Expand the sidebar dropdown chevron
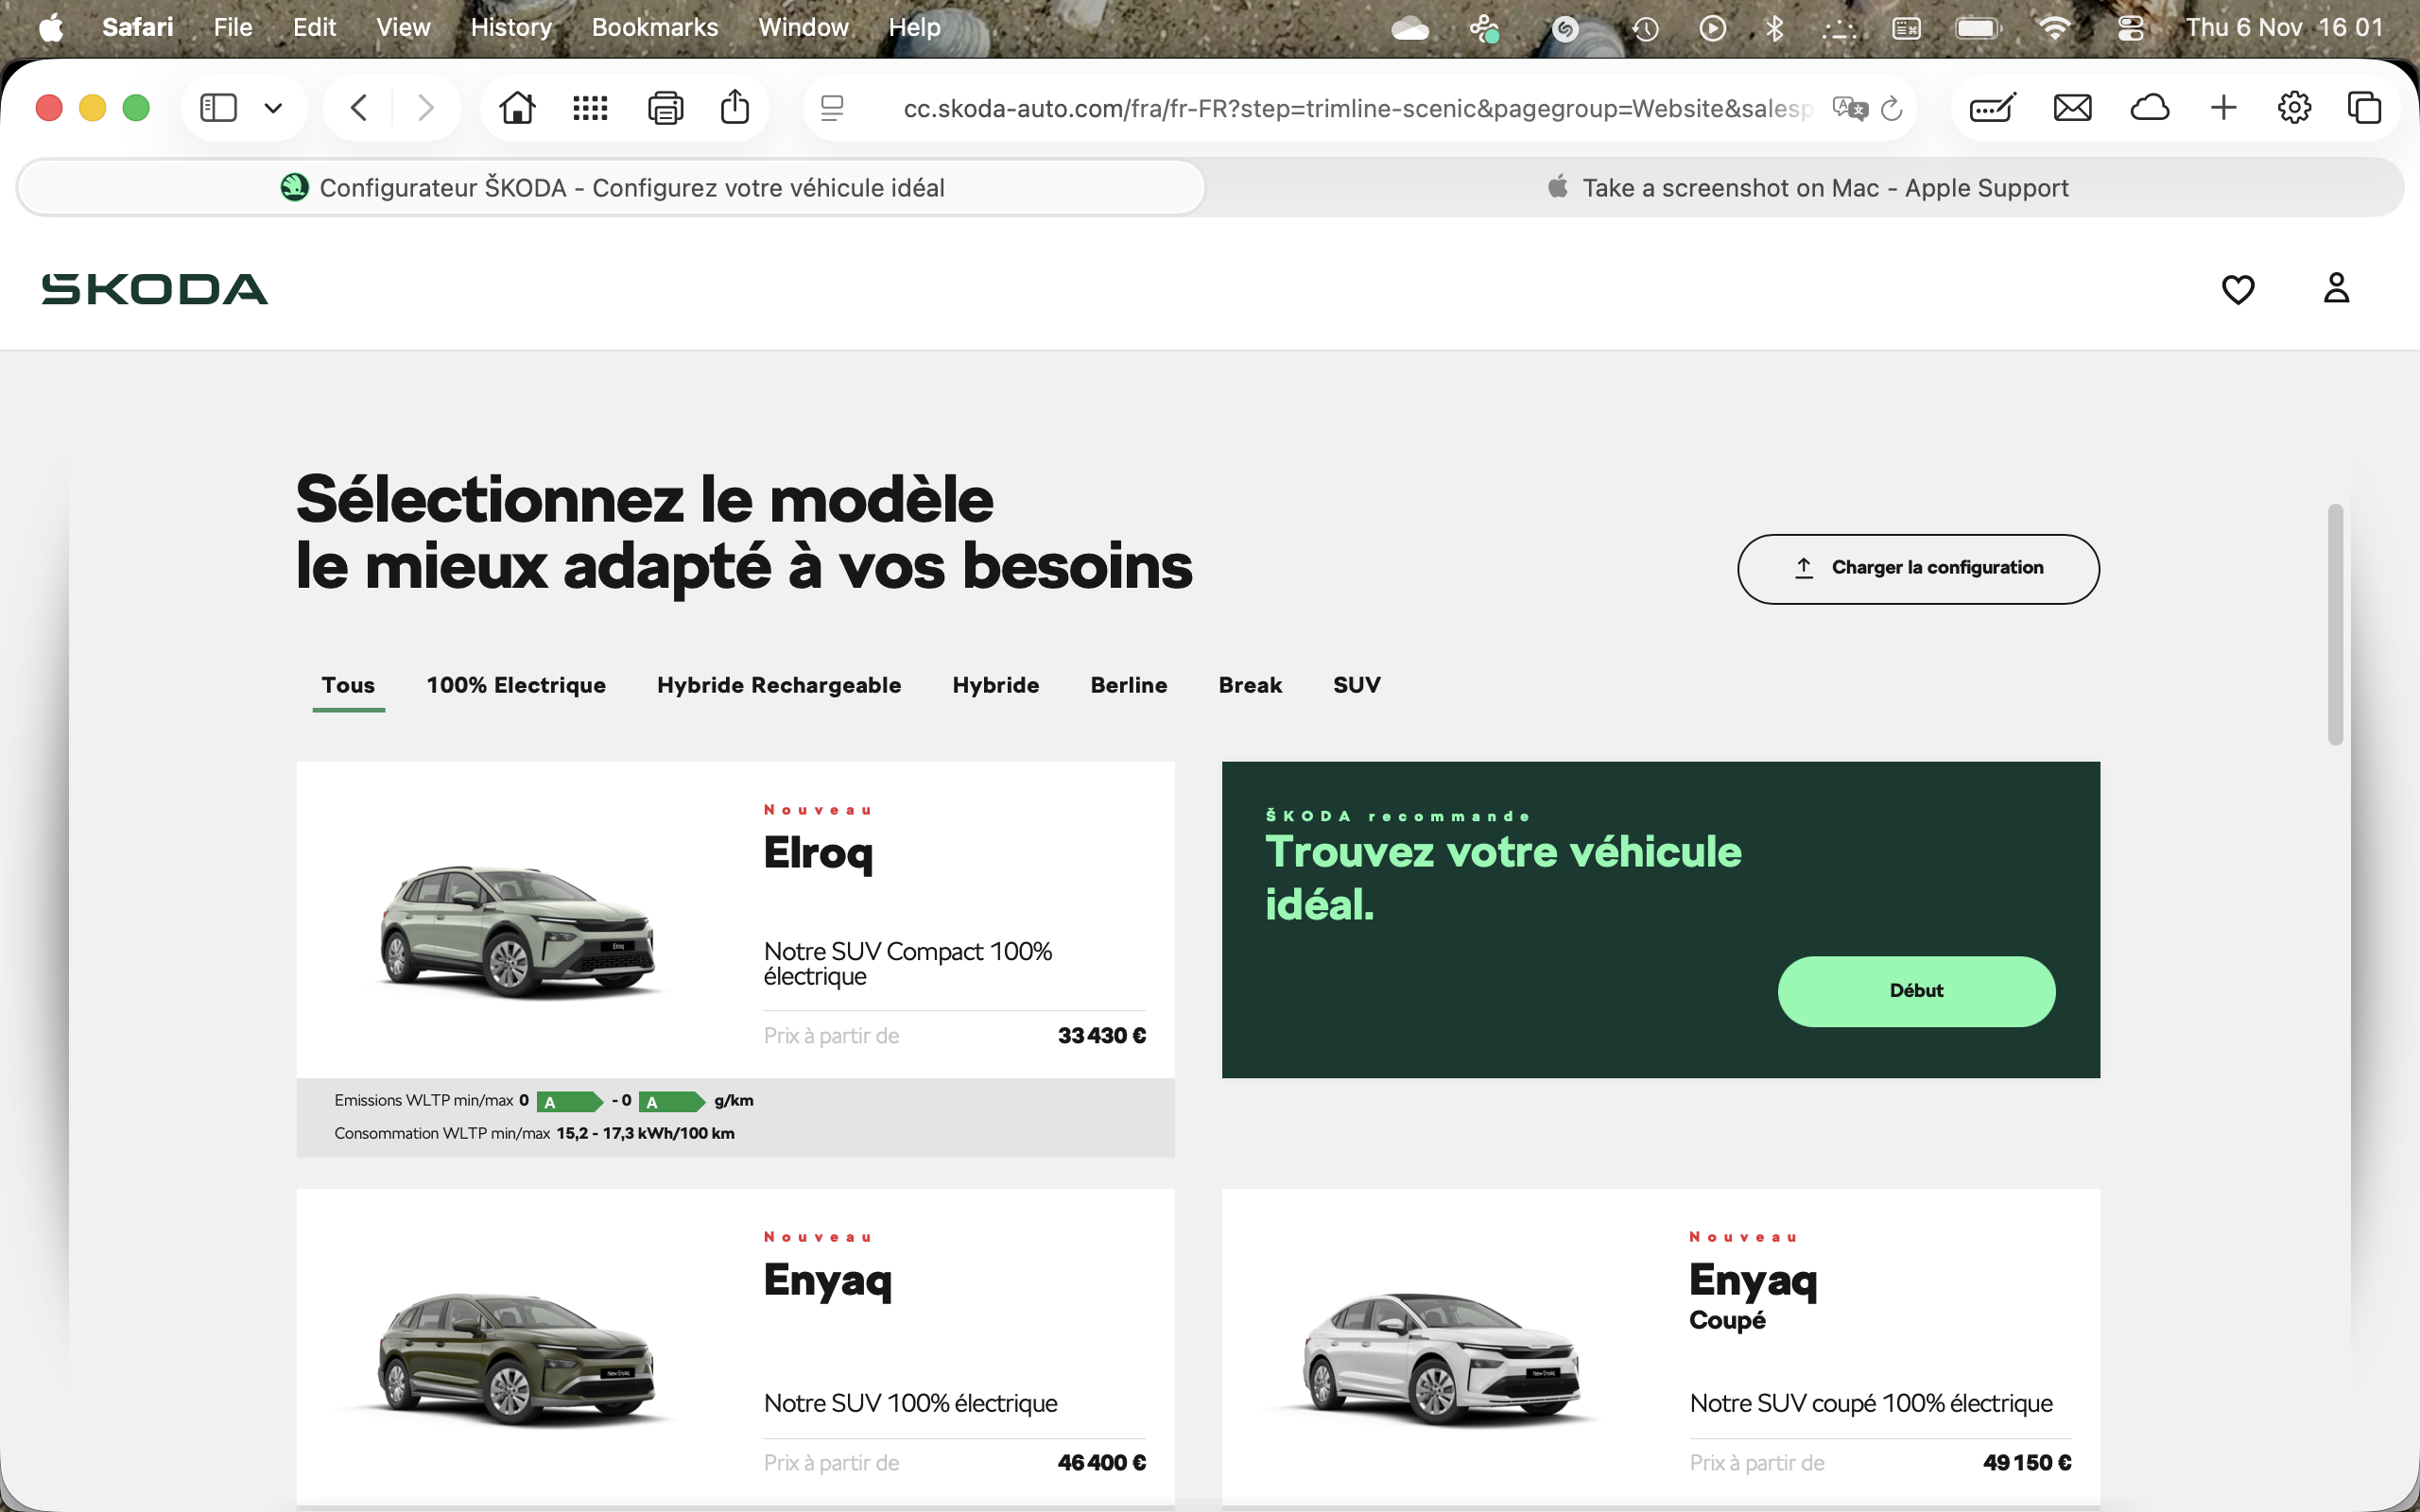 tap(273, 107)
